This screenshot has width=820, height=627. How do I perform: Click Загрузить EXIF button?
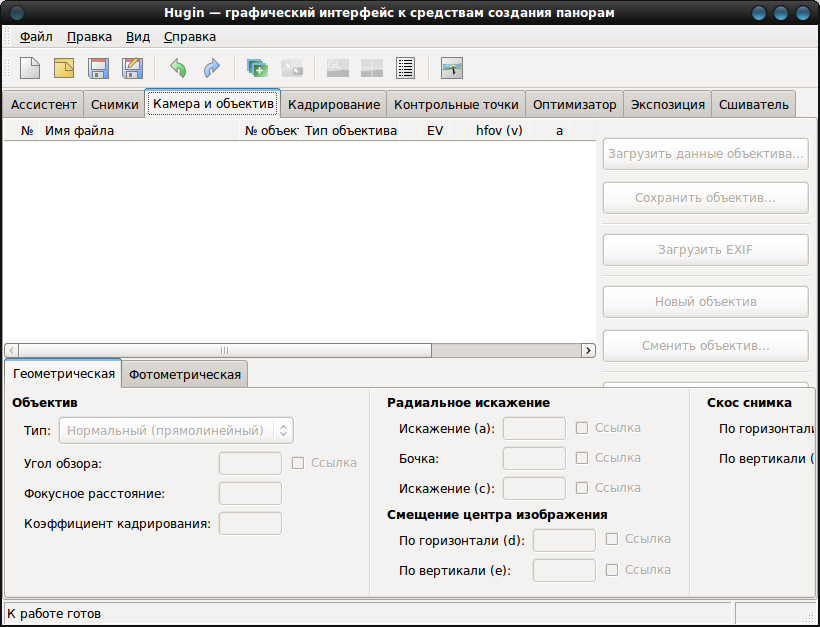pos(705,249)
